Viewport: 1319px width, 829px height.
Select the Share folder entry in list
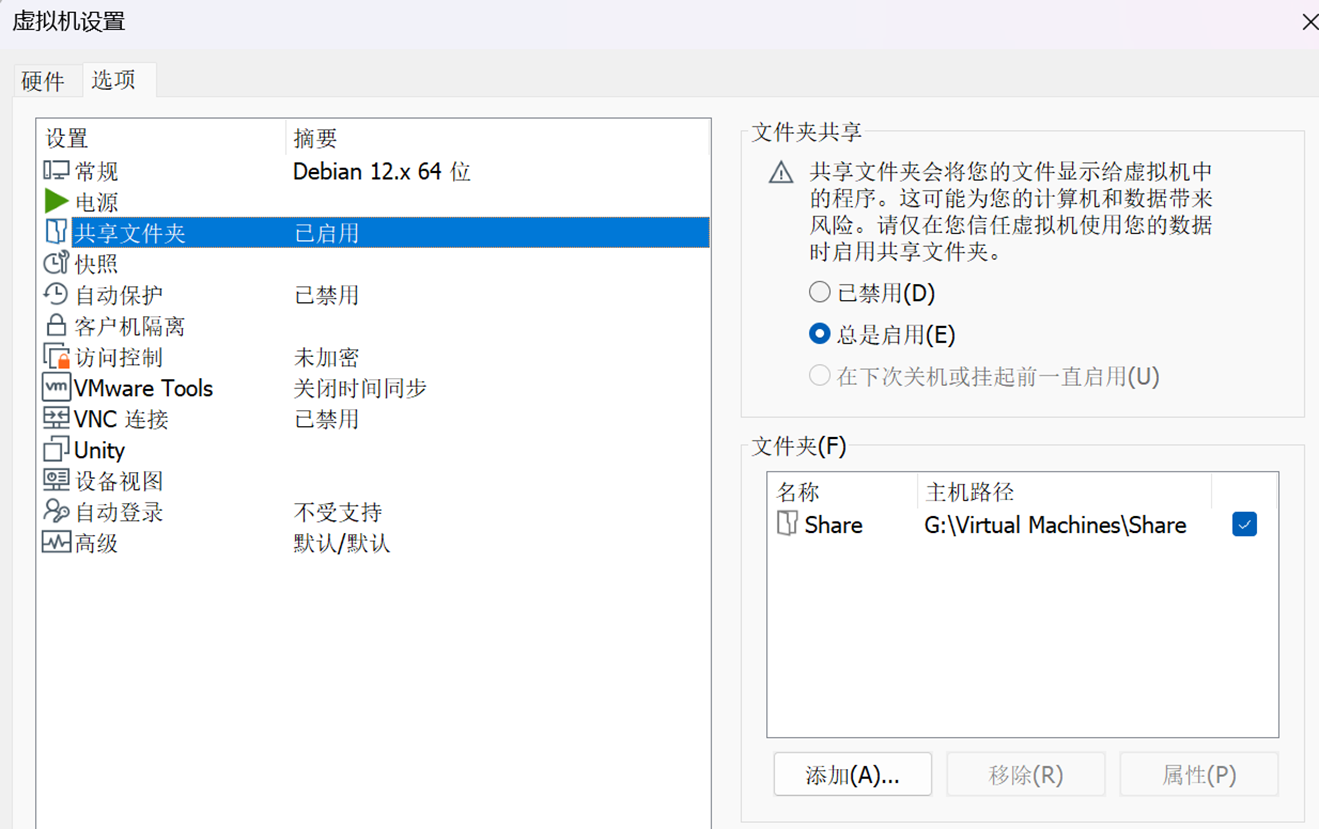click(x=833, y=525)
